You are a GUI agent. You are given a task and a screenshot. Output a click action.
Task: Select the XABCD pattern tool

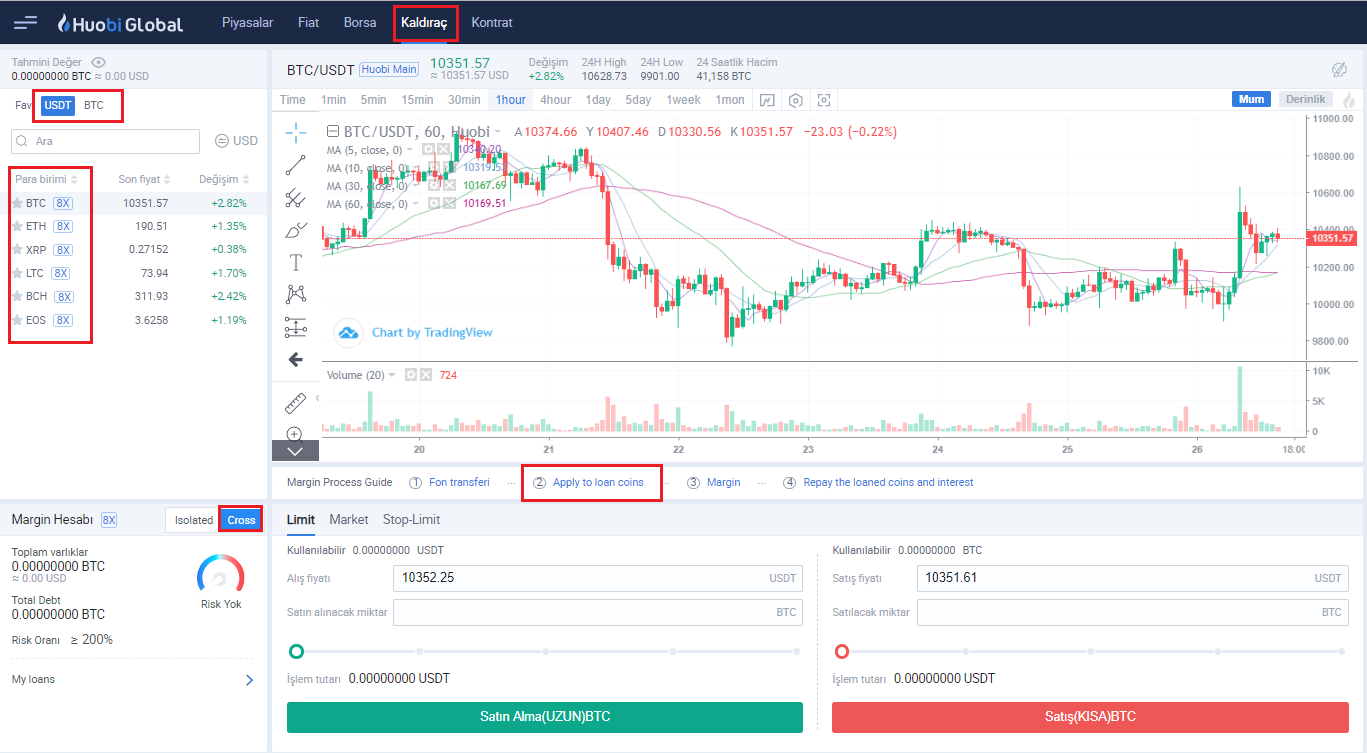[x=295, y=294]
